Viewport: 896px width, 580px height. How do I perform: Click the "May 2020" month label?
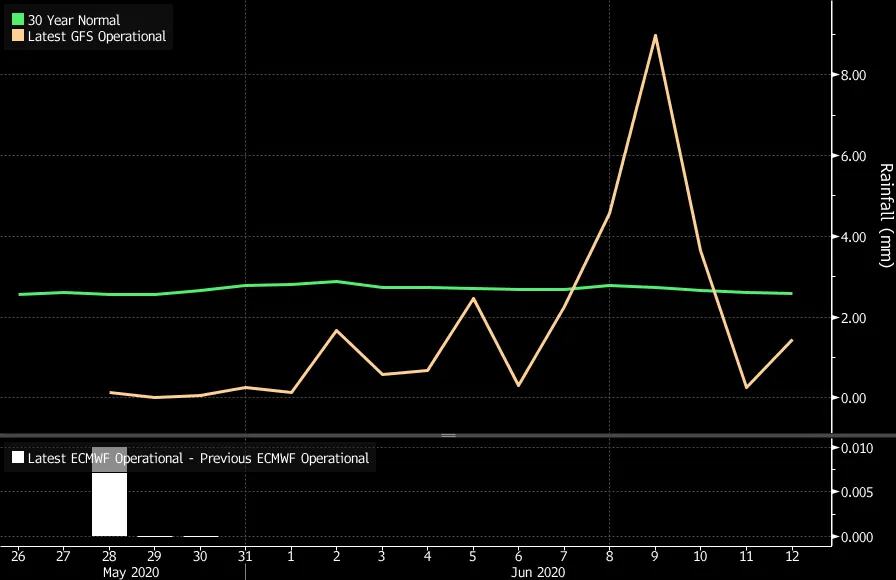pos(131,572)
